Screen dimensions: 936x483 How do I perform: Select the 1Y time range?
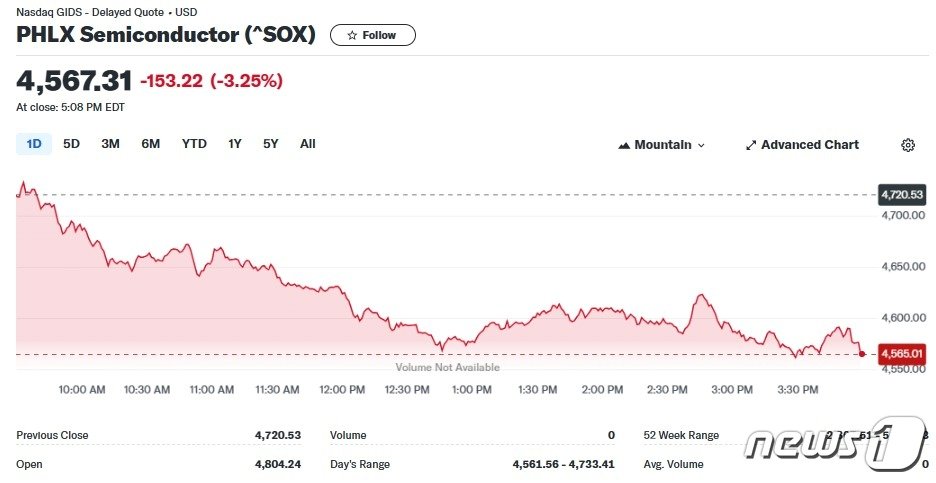235,144
